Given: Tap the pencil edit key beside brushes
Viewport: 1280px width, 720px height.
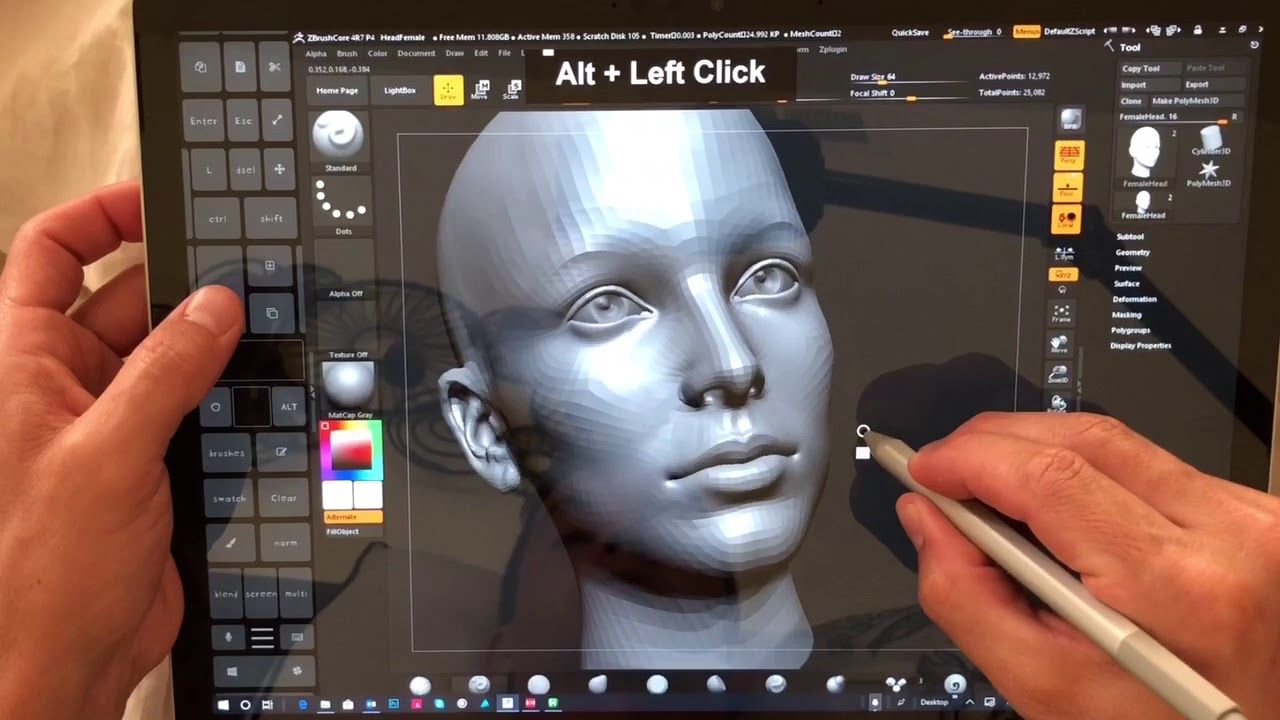Looking at the screenshot, I should 281,453.
